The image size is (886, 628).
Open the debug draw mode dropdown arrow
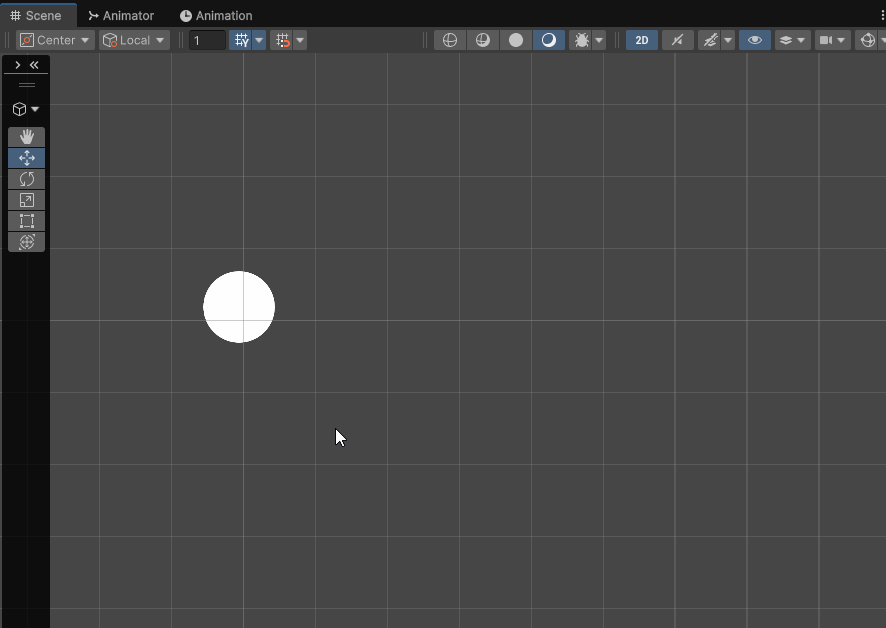[x=599, y=40]
